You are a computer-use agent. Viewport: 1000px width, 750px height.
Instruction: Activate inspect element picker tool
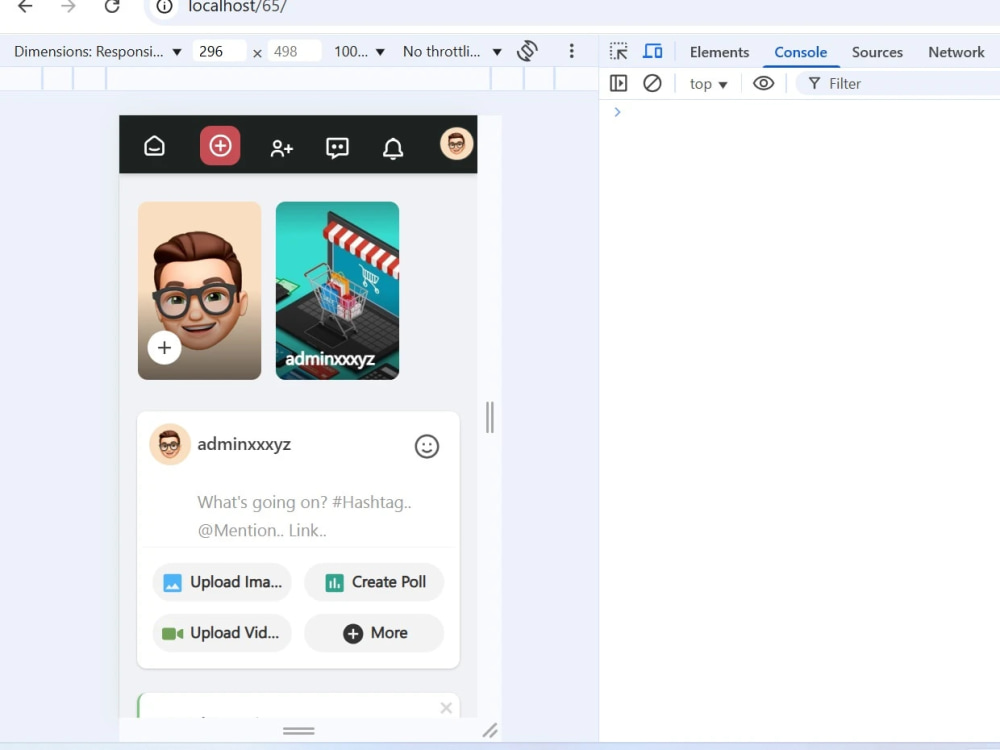[619, 52]
